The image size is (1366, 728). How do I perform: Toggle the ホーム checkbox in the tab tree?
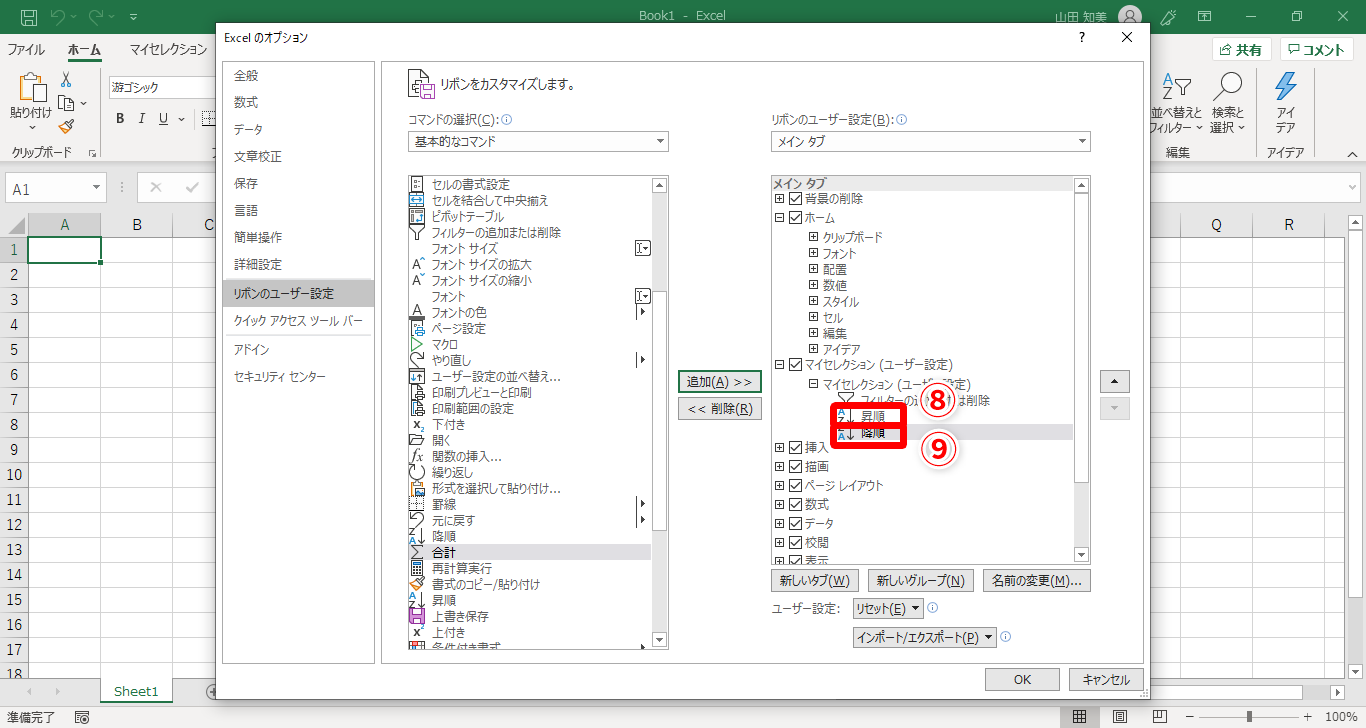tap(796, 217)
